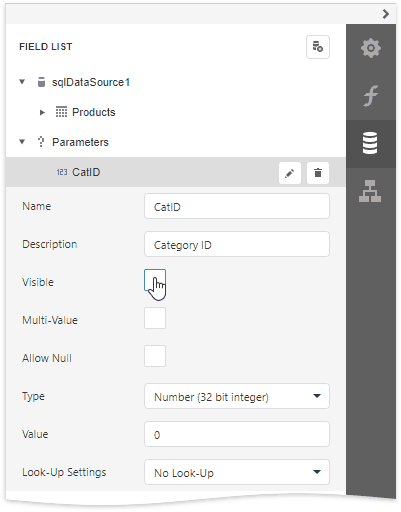The image size is (401, 512).
Task: Select the Field List database tab
Action: [x=371, y=143]
